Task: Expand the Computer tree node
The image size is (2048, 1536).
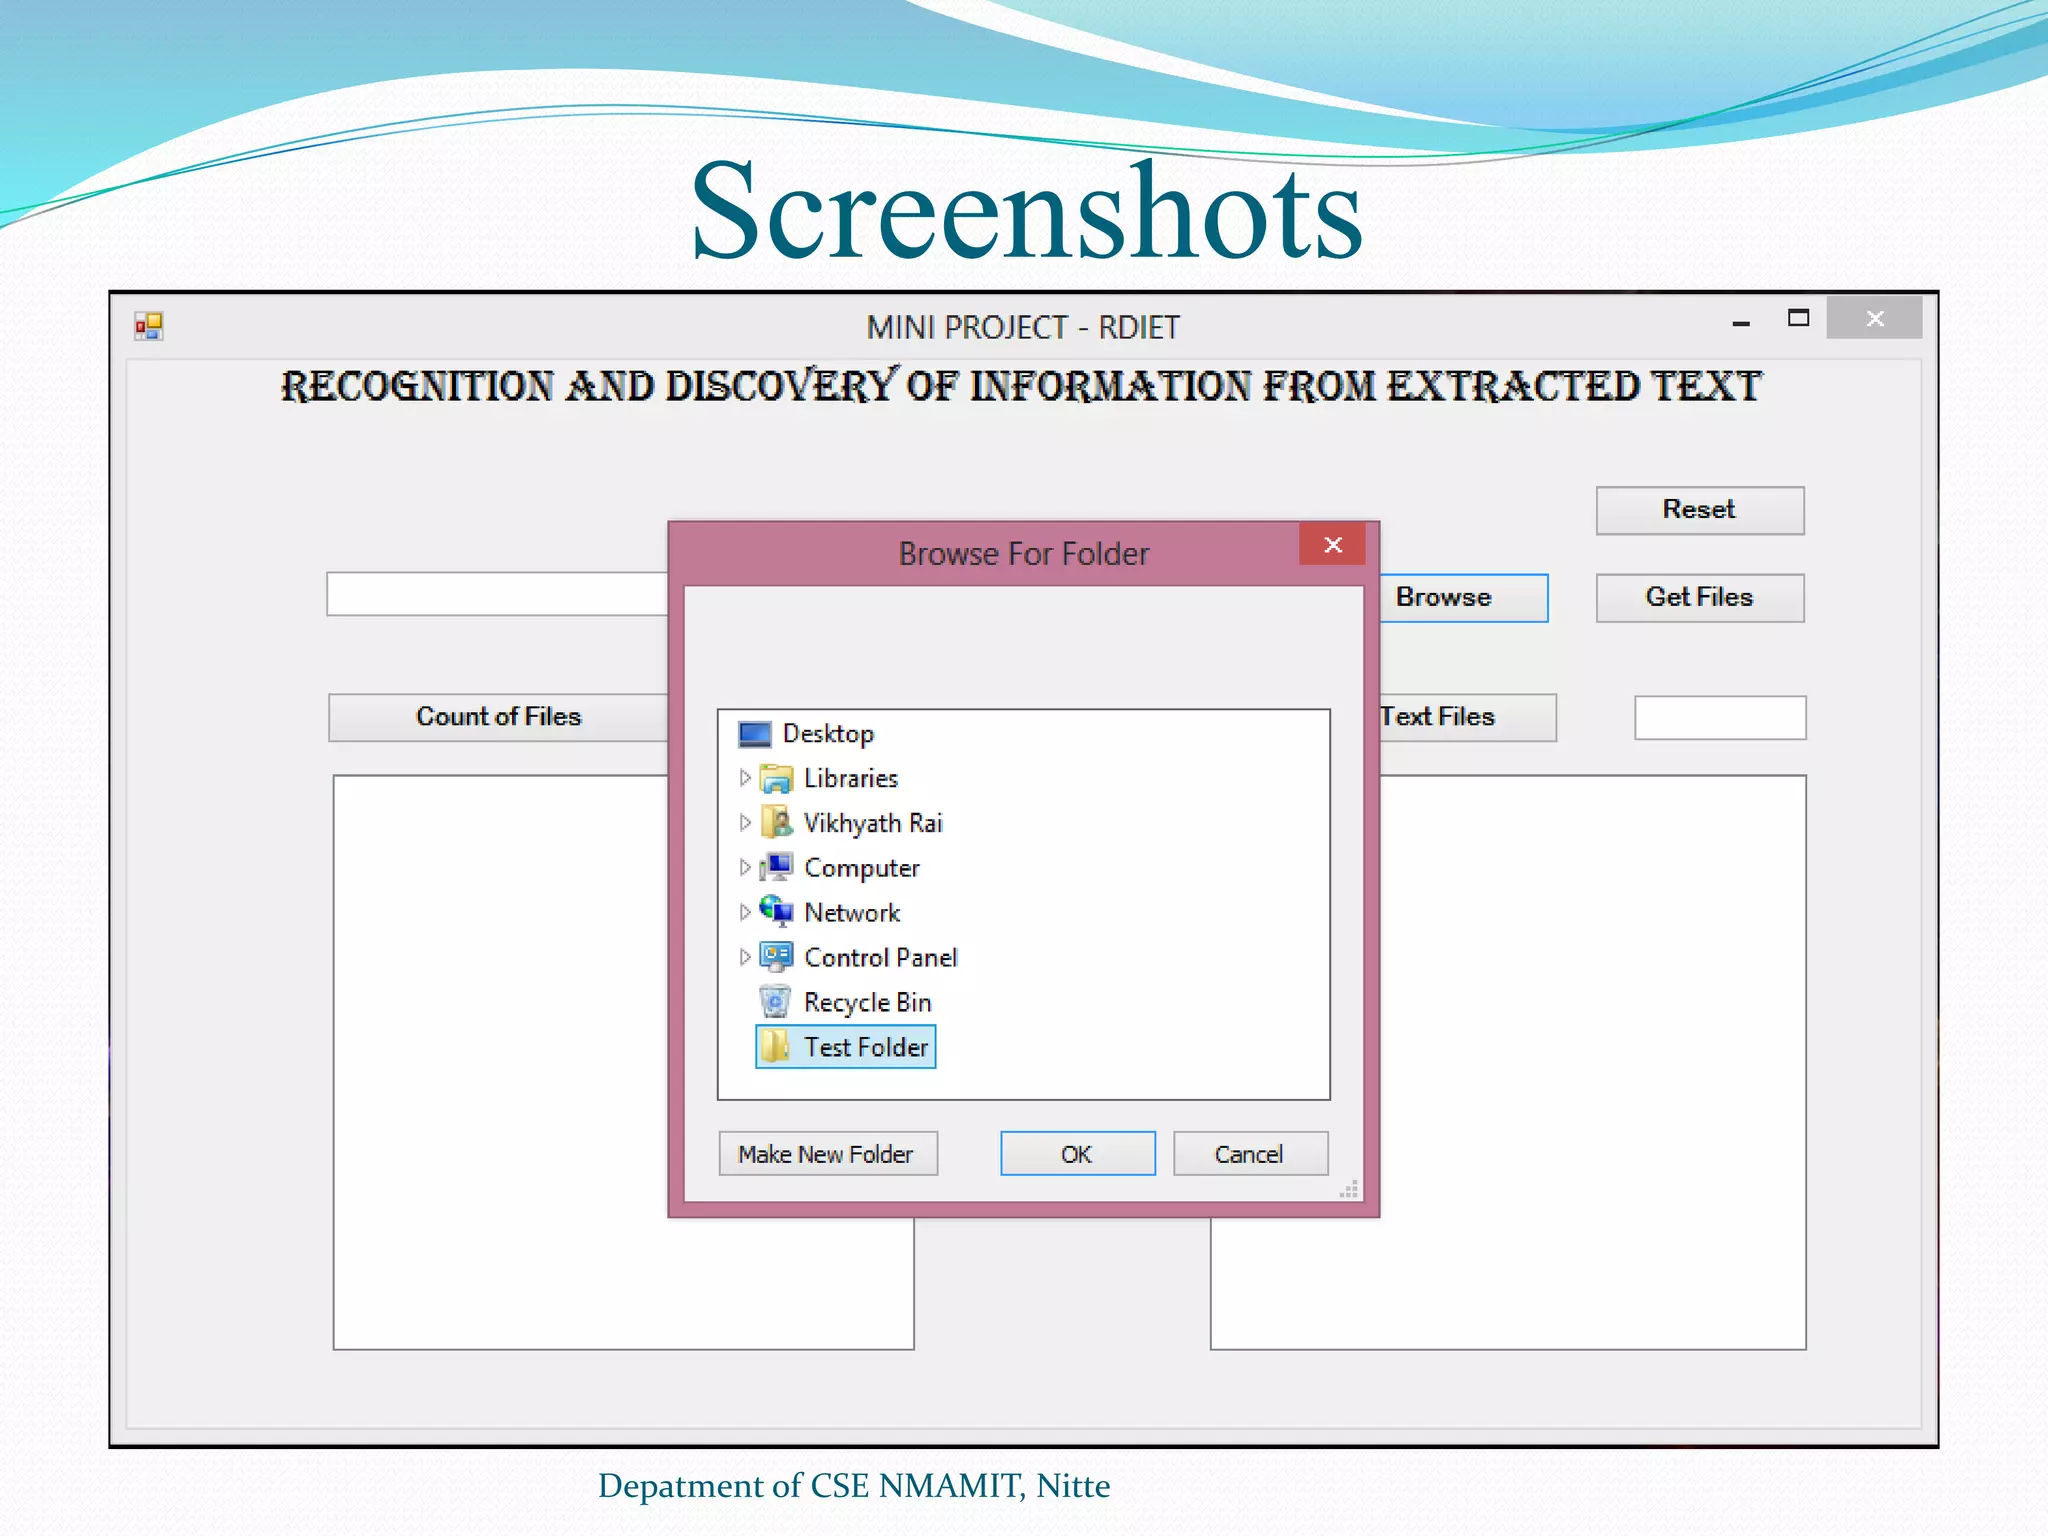Action: (x=745, y=867)
